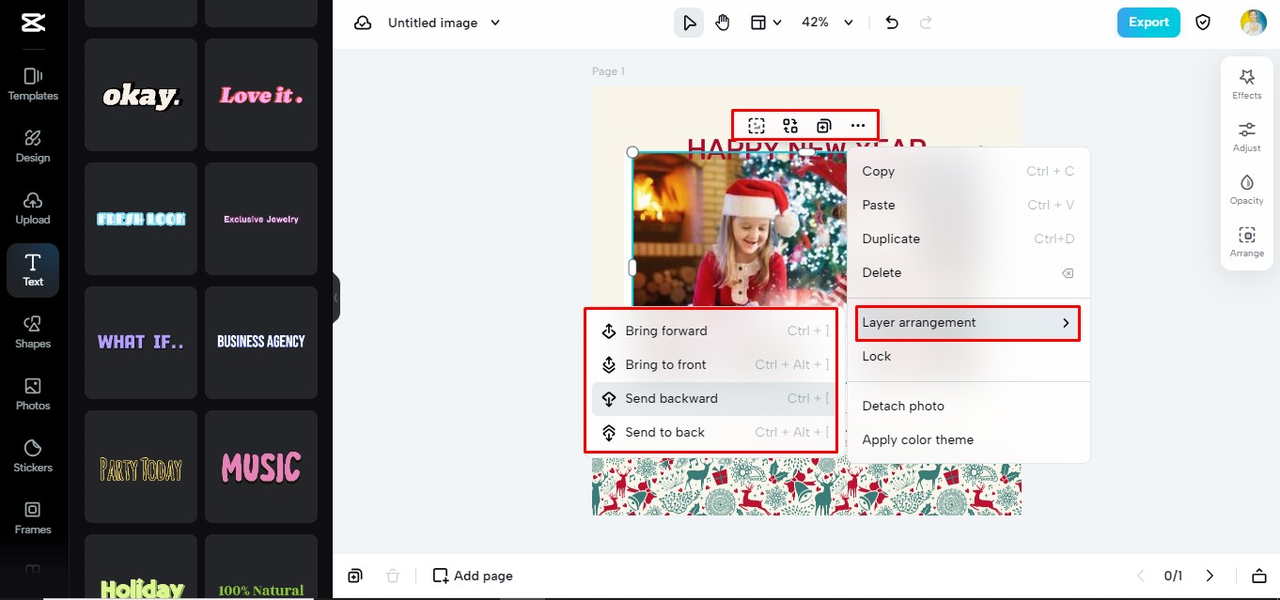Select Bring forward in submenu
Image resolution: width=1280 pixels, height=600 pixels.
coord(713,331)
